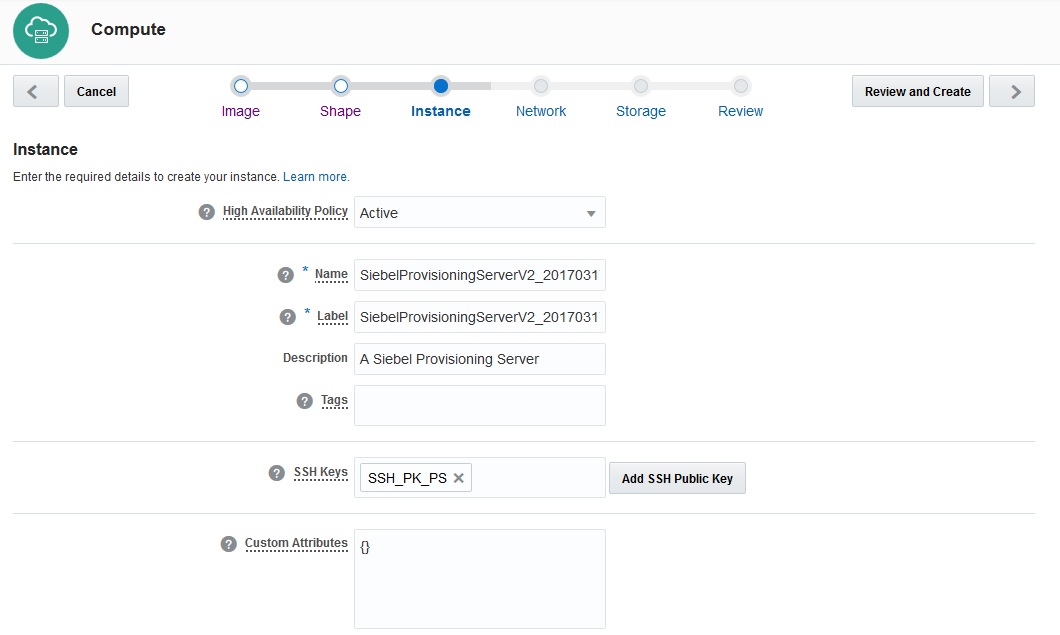Go to the Storage step
This screenshot has height=635, width=1060.
point(640,98)
